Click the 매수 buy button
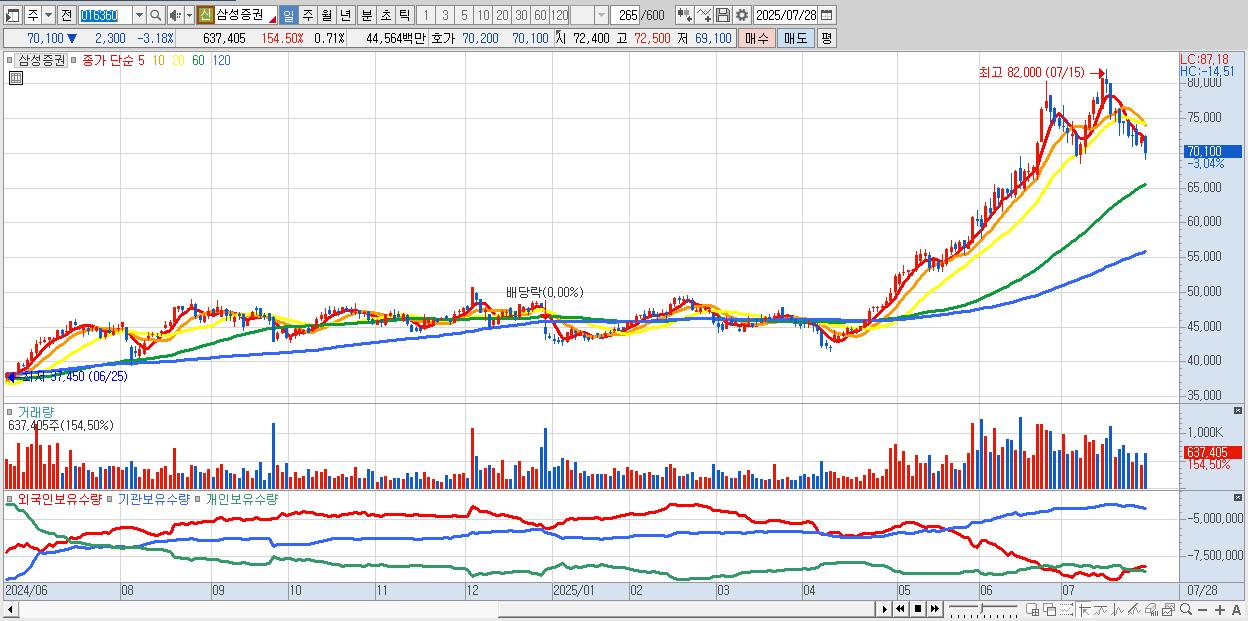Image resolution: width=1248 pixels, height=621 pixels. click(756, 38)
